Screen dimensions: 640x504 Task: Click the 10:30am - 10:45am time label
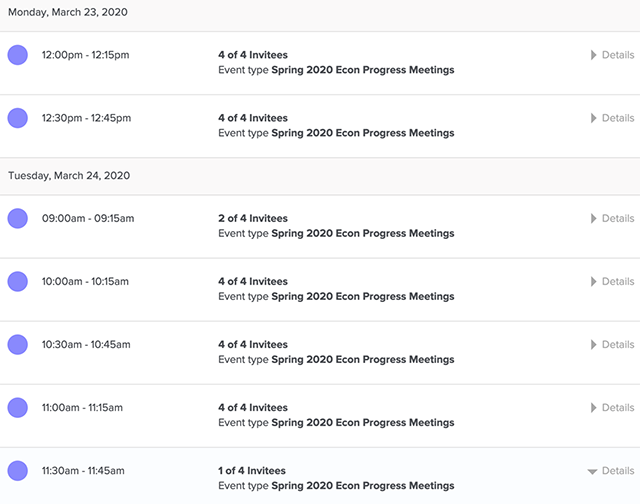pos(86,344)
